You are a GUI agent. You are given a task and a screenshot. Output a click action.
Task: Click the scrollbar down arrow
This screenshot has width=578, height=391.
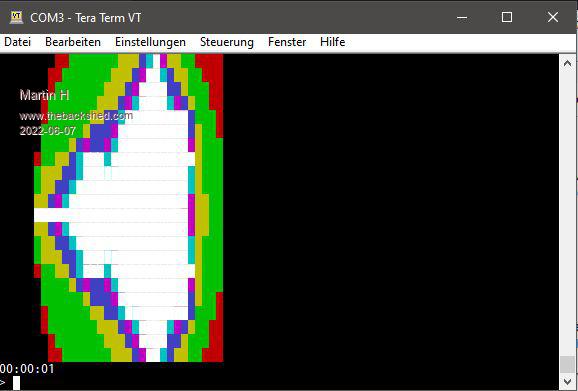(567, 381)
